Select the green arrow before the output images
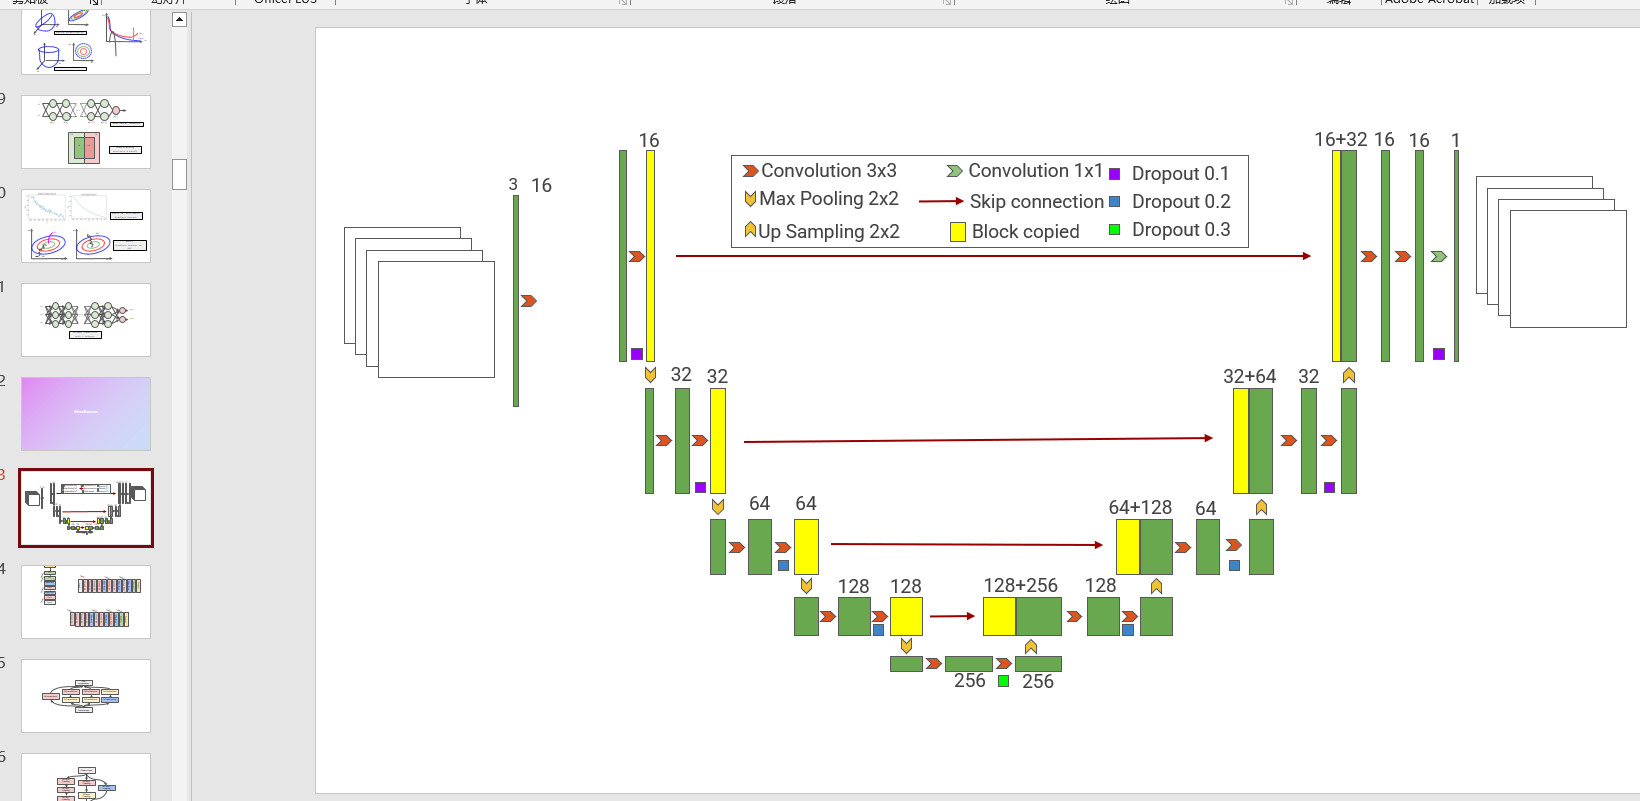This screenshot has height=801, width=1640. click(1438, 257)
